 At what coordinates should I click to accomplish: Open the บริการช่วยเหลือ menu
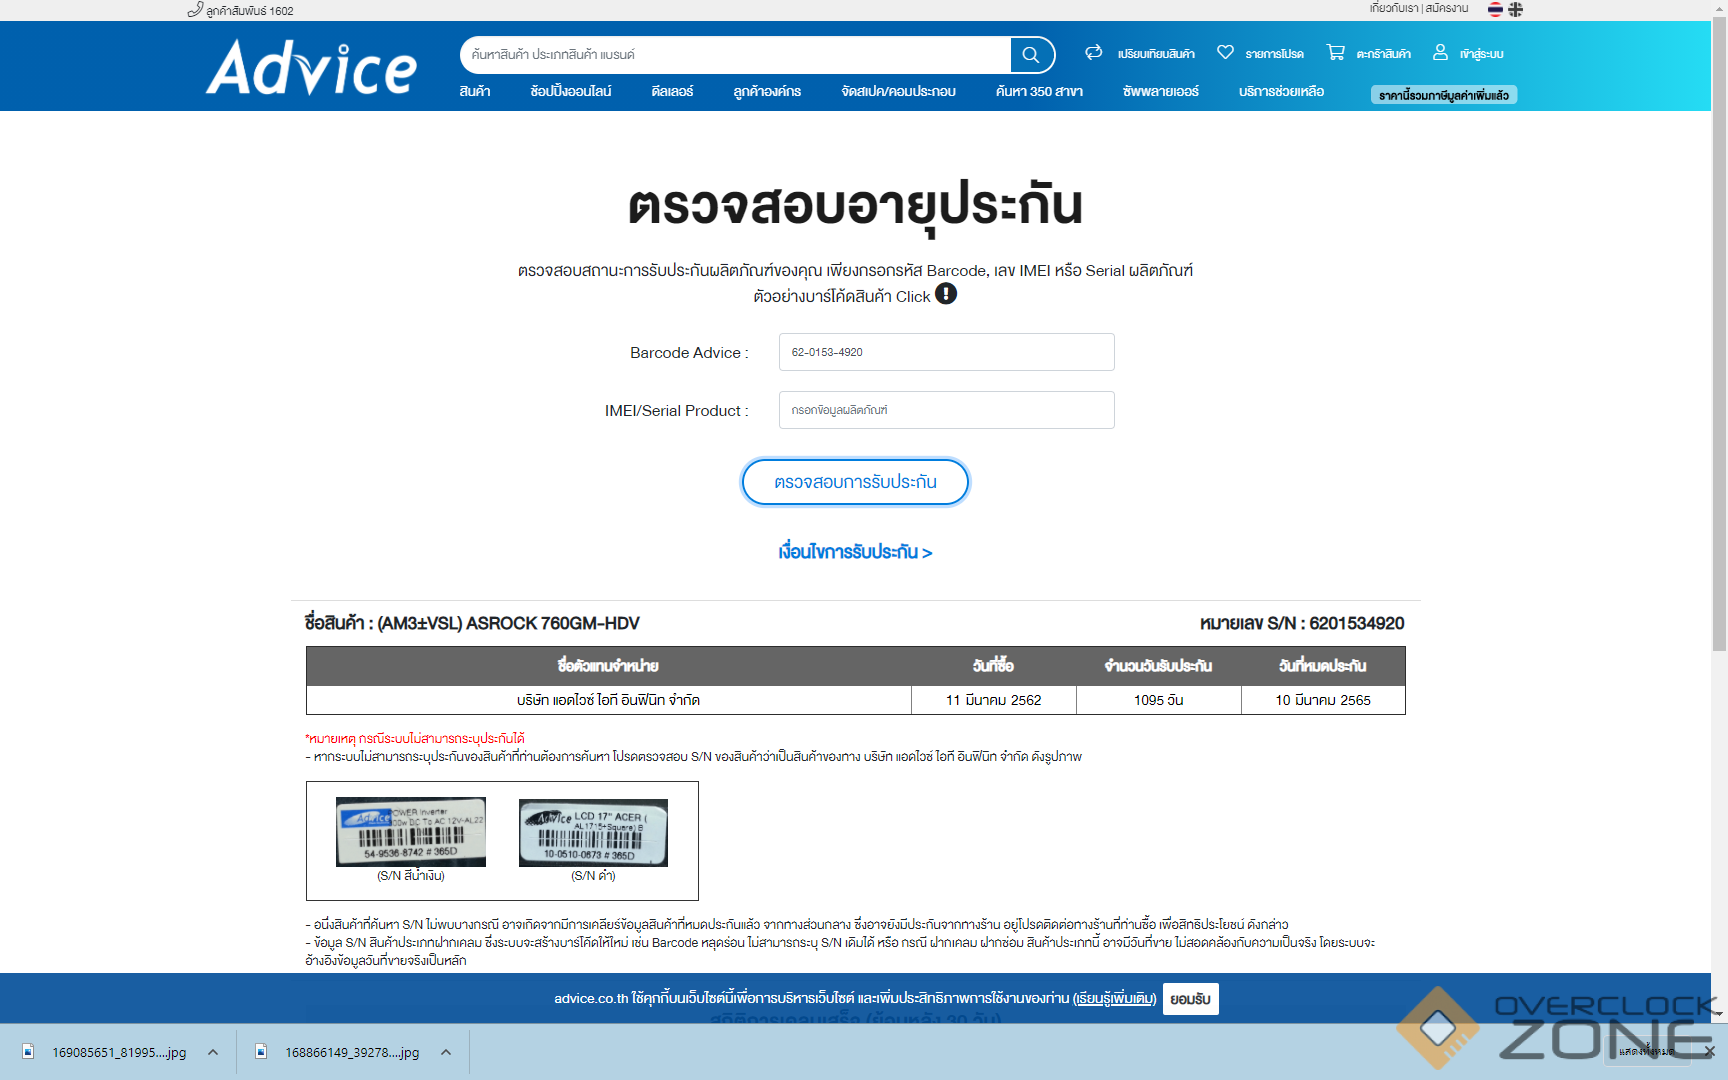click(x=1281, y=91)
